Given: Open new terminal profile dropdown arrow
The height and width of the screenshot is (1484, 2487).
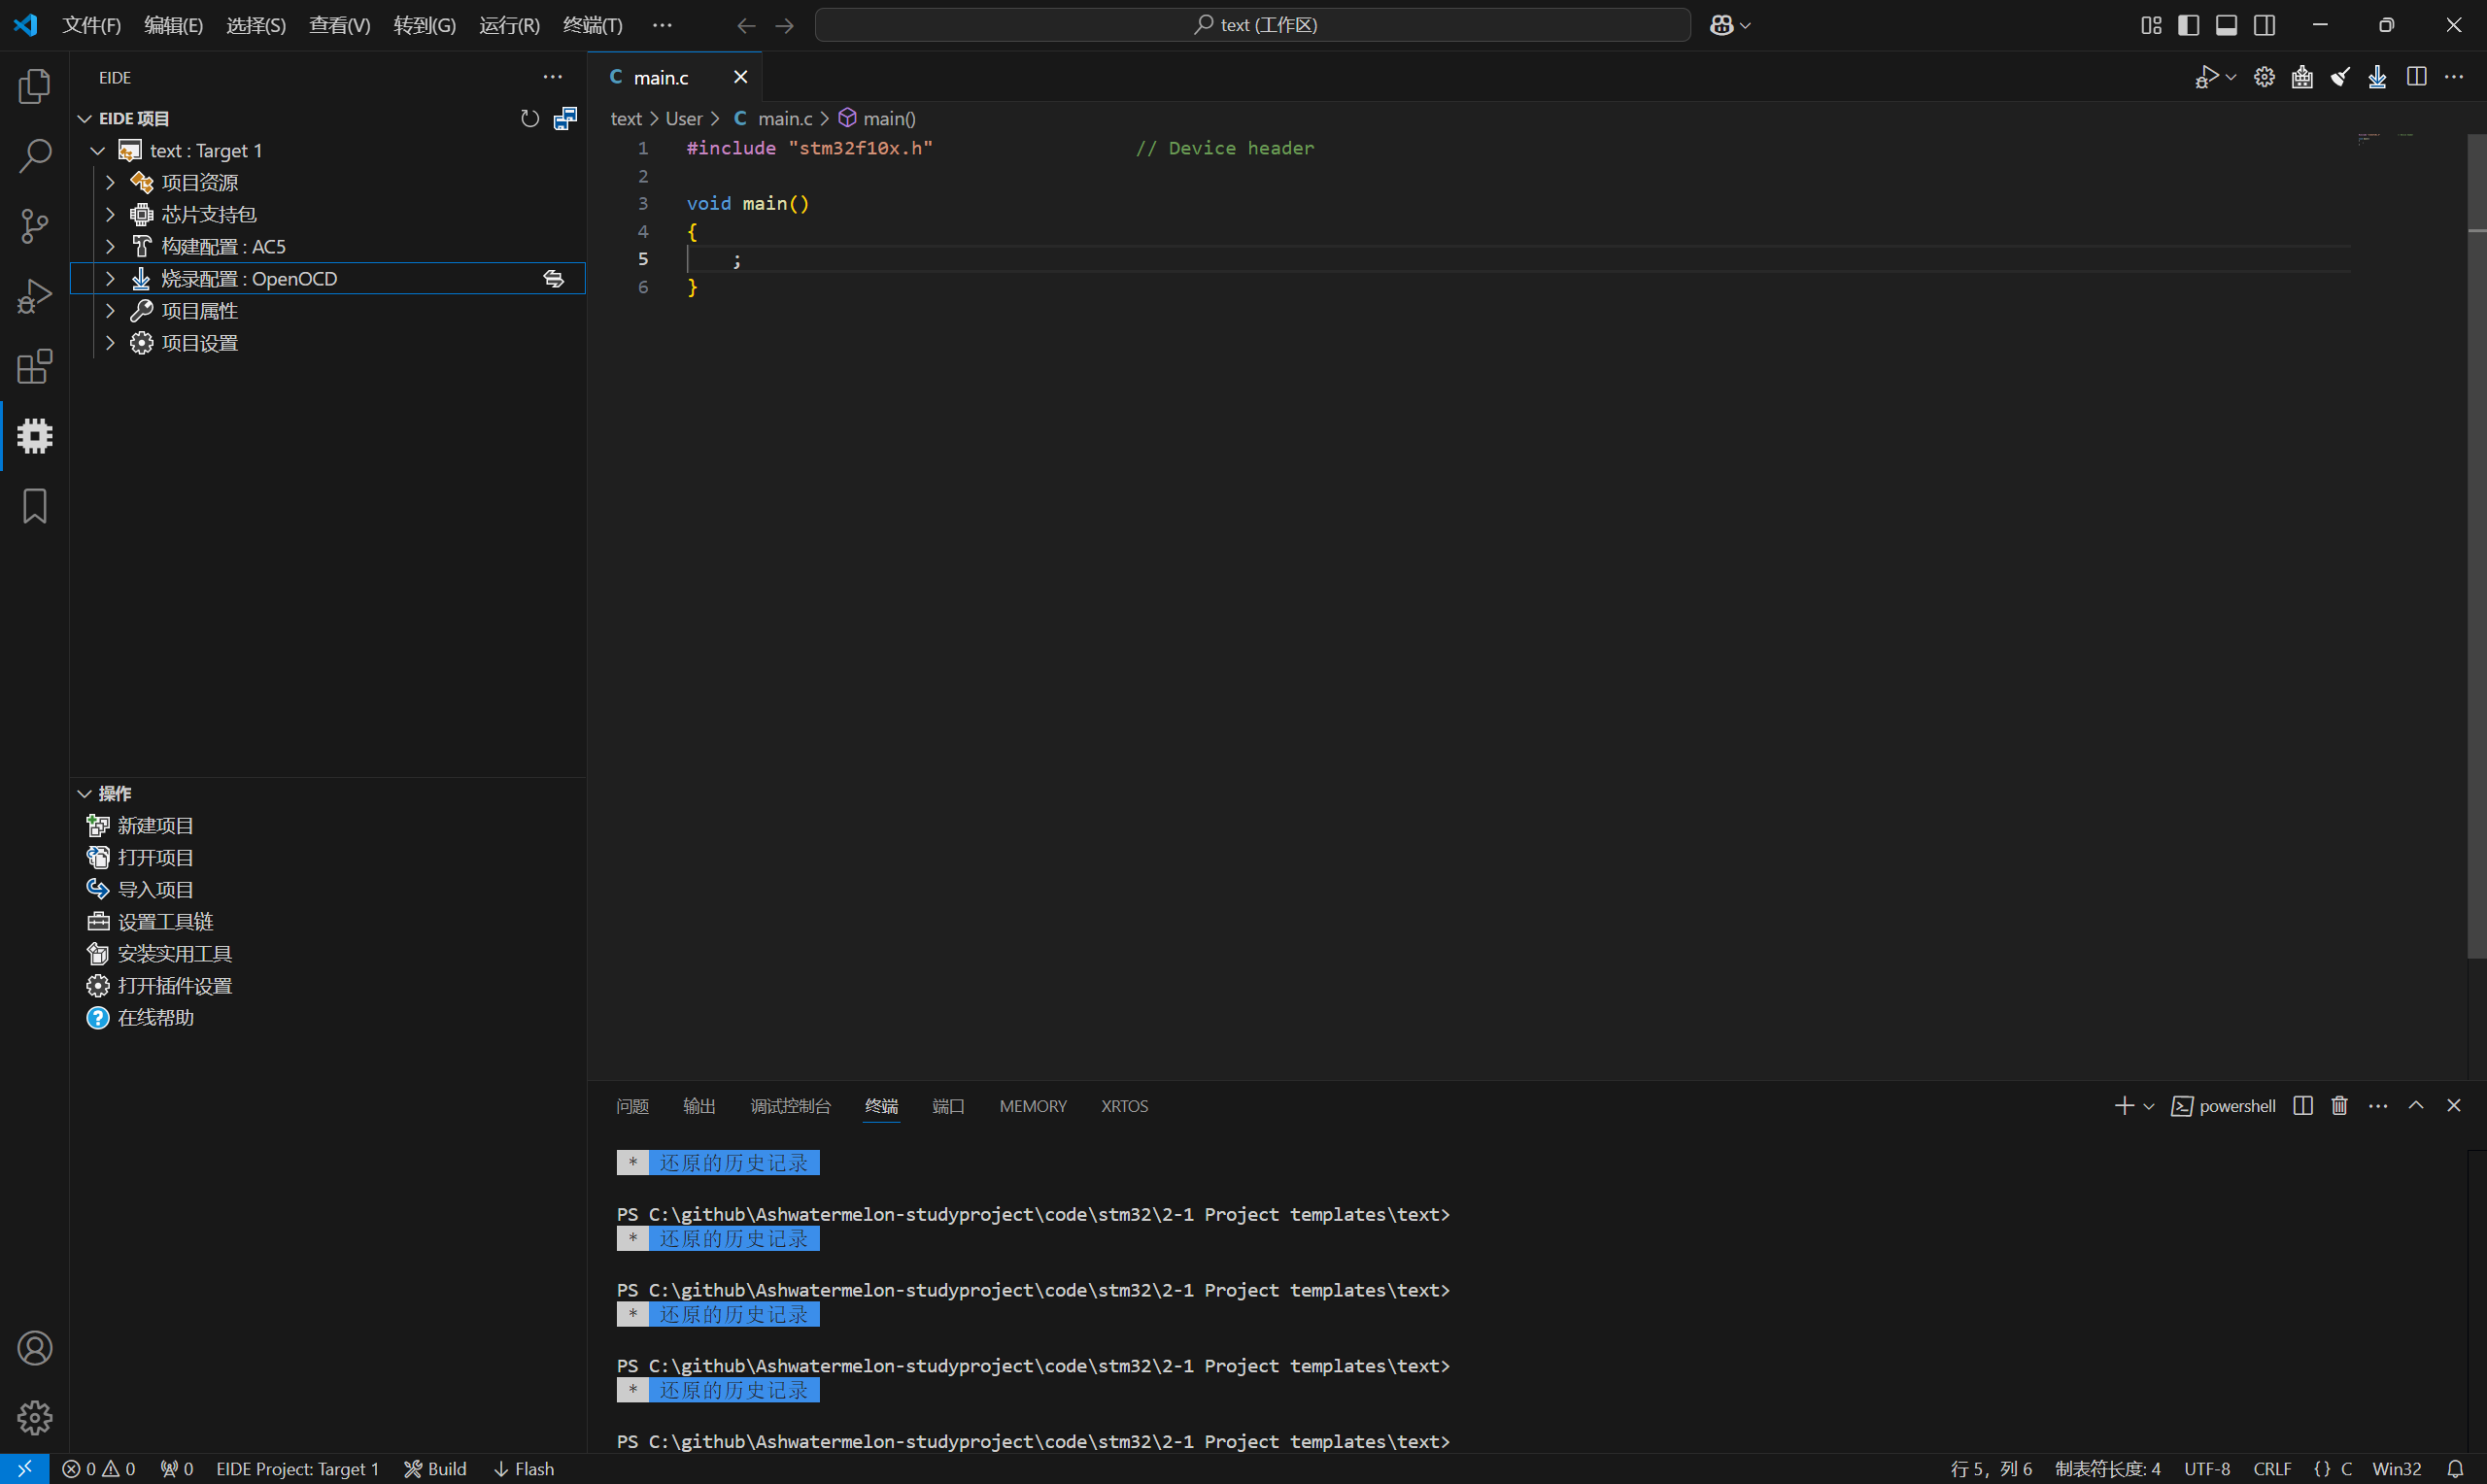Looking at the screenshot, I should 2149,1106.
